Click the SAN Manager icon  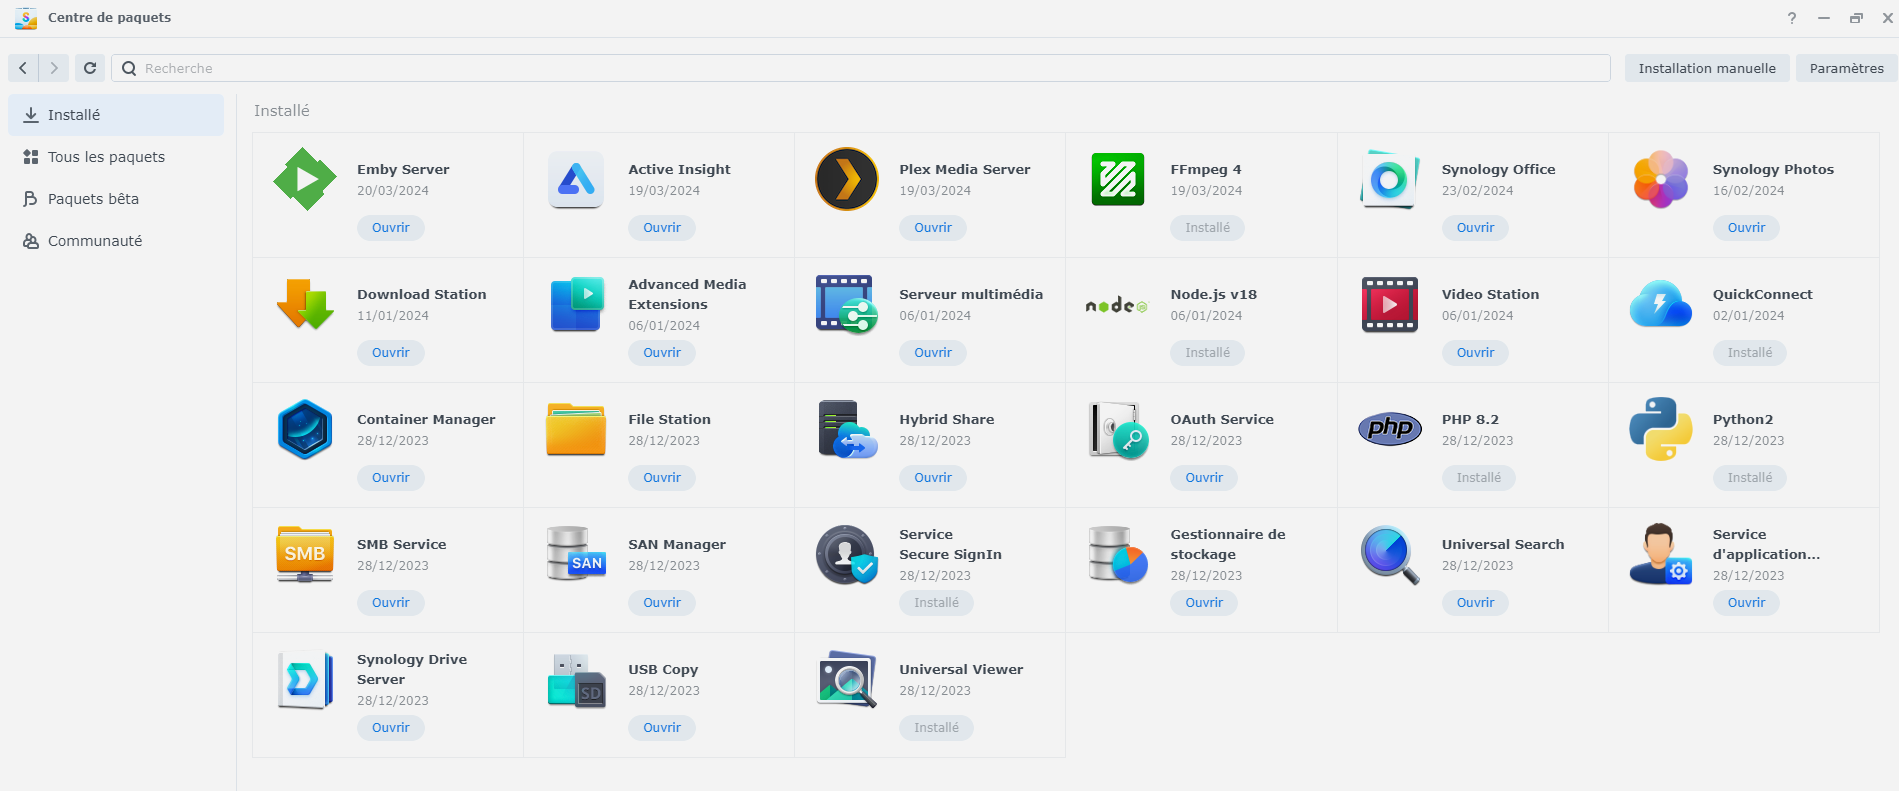pyautogui.click(x=576, y=554)
